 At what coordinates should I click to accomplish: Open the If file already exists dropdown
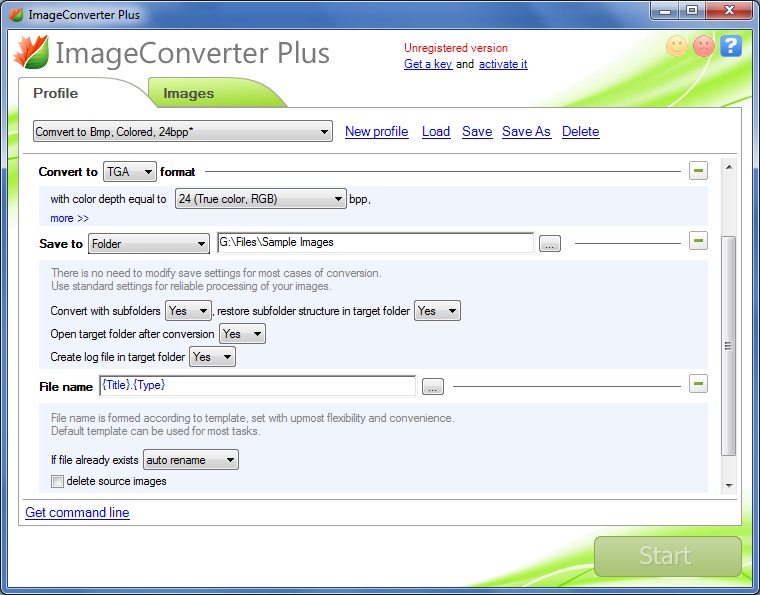(191, 460)
